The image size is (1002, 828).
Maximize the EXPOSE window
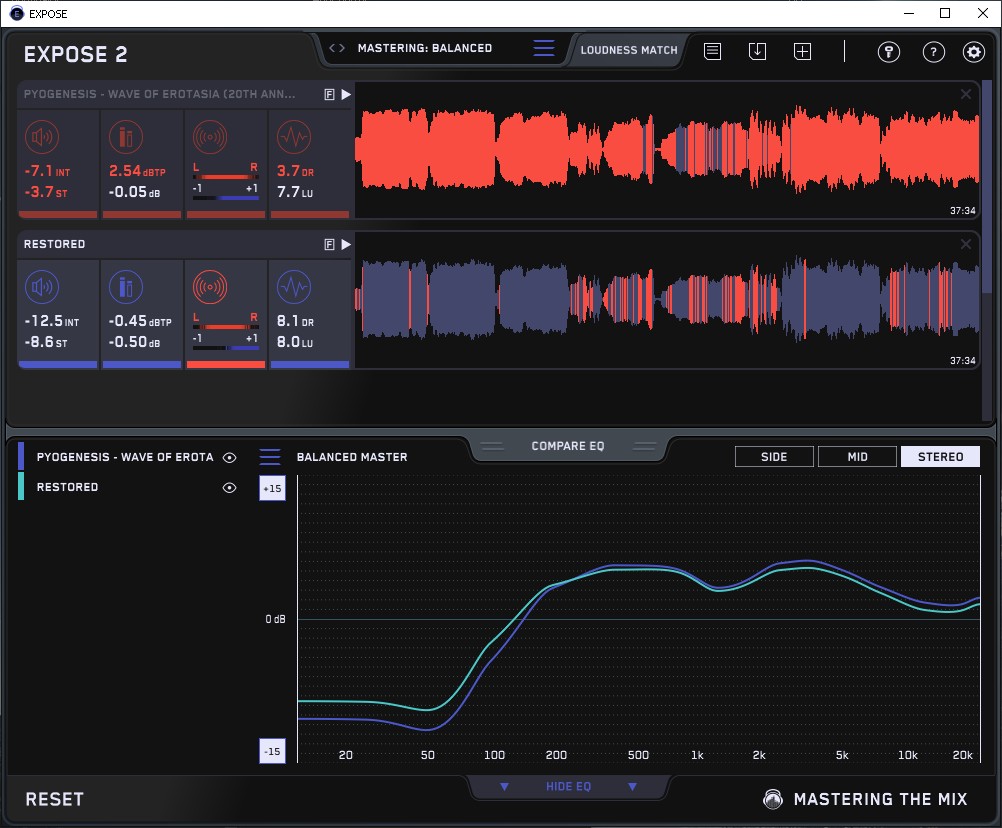coord(945,13)
